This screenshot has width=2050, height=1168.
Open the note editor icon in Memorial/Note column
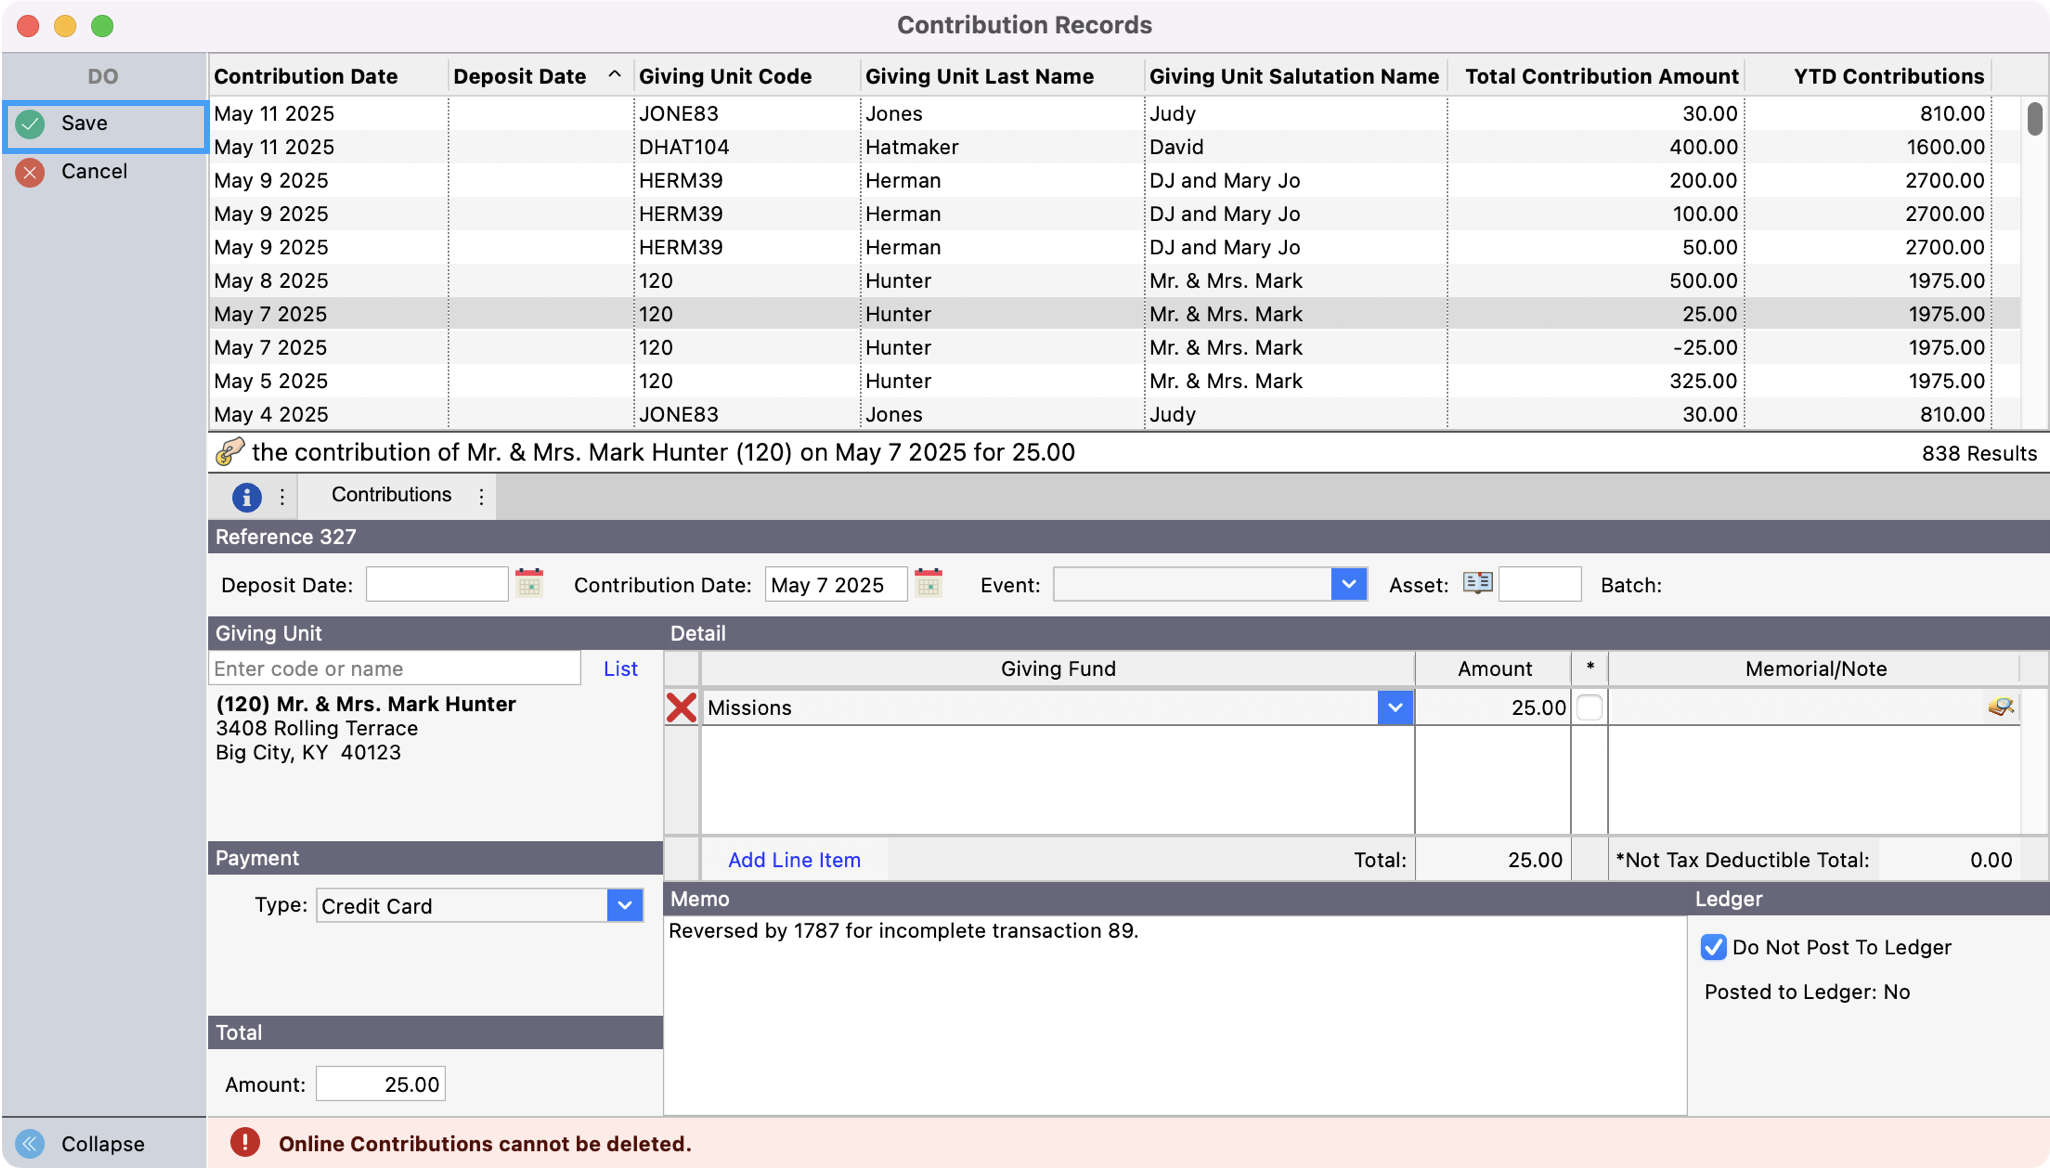pyautogui.click(x=2001, y=707)
